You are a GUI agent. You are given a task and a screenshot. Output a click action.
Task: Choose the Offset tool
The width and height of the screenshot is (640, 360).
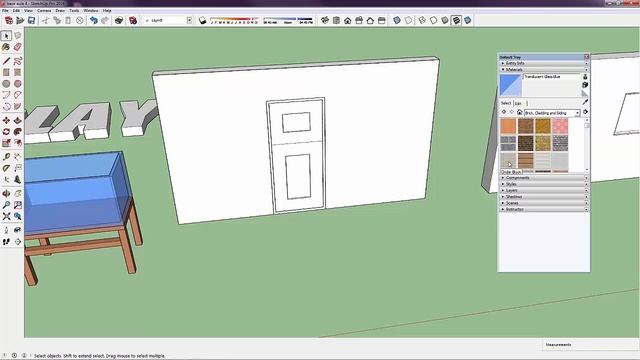point(18,143)
